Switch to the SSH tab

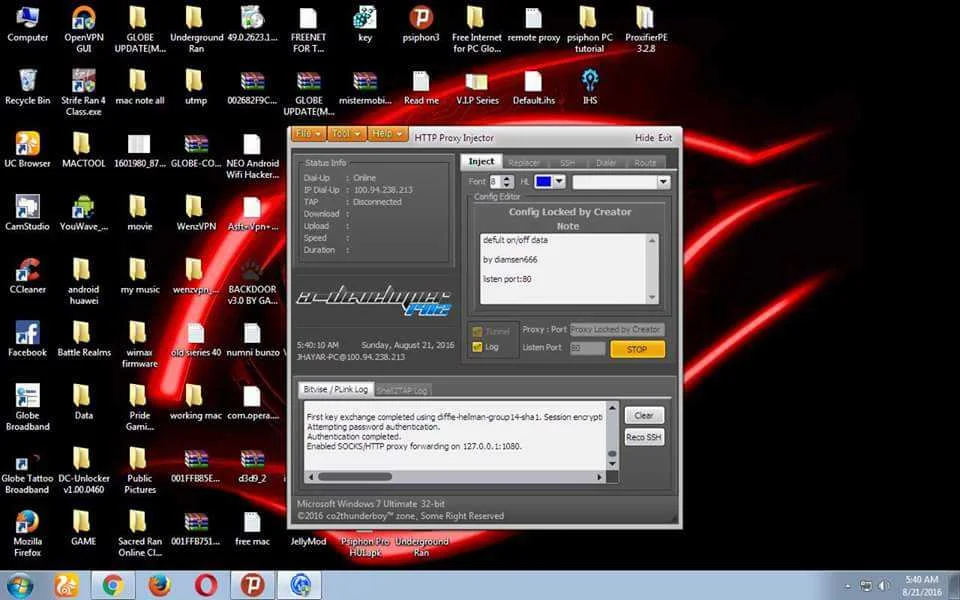pyautogui.click(x=568, y=163)
